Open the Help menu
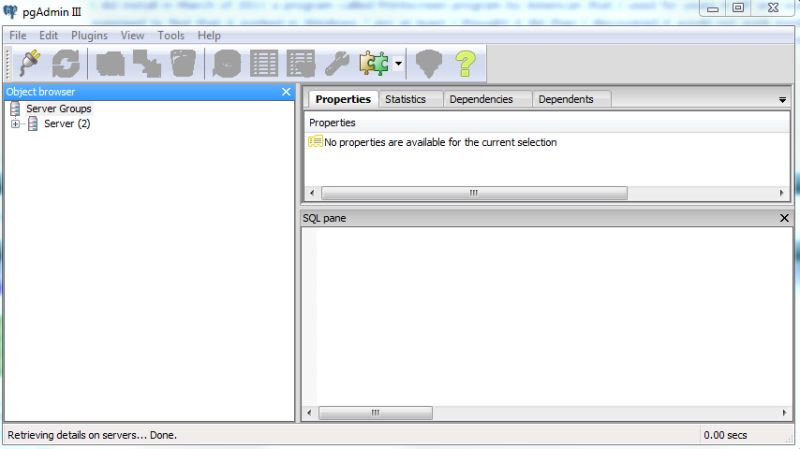The image size is (800, 449). pyautogui.click(x=209, y=35)
